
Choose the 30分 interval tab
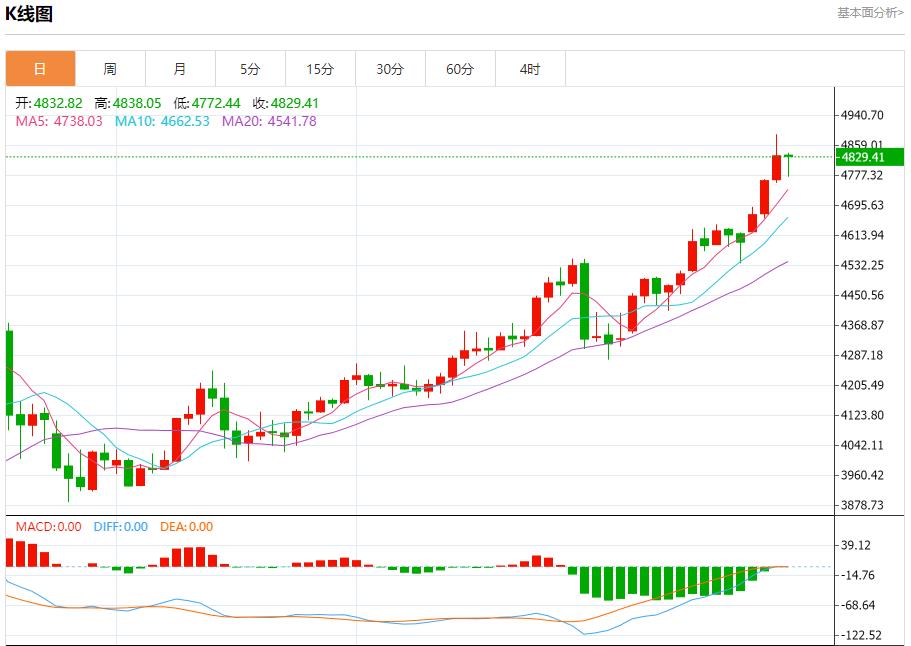[x=390, y=69]
